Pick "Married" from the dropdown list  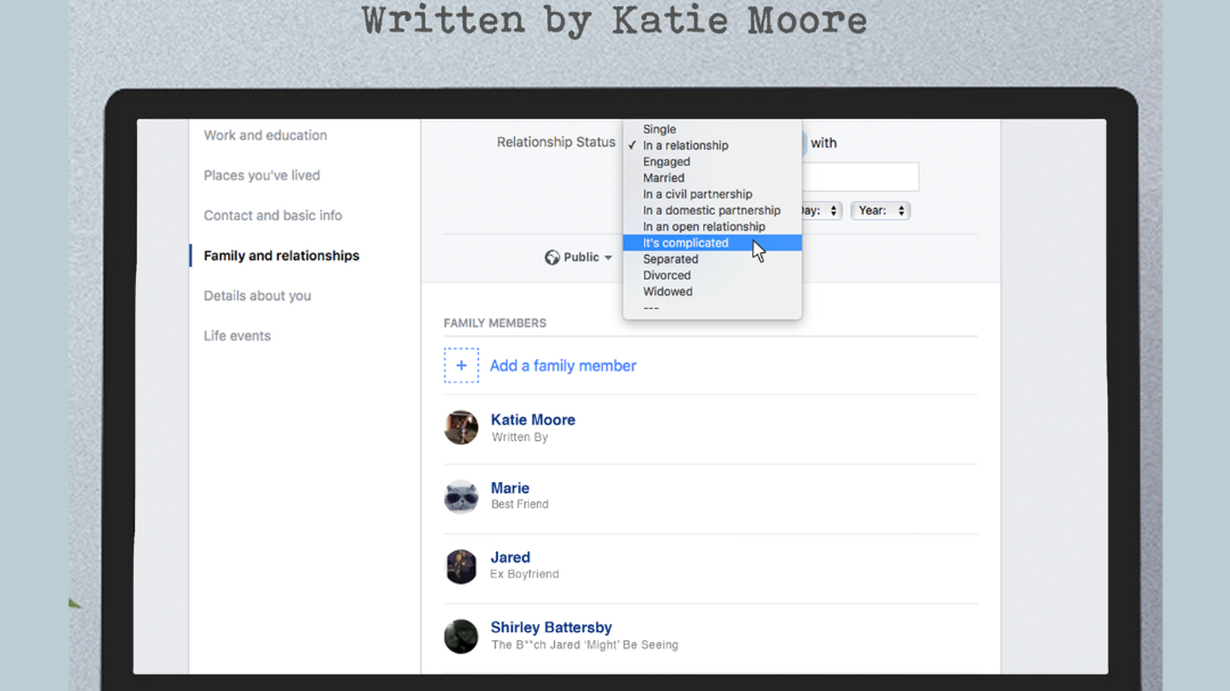[663, 178]
